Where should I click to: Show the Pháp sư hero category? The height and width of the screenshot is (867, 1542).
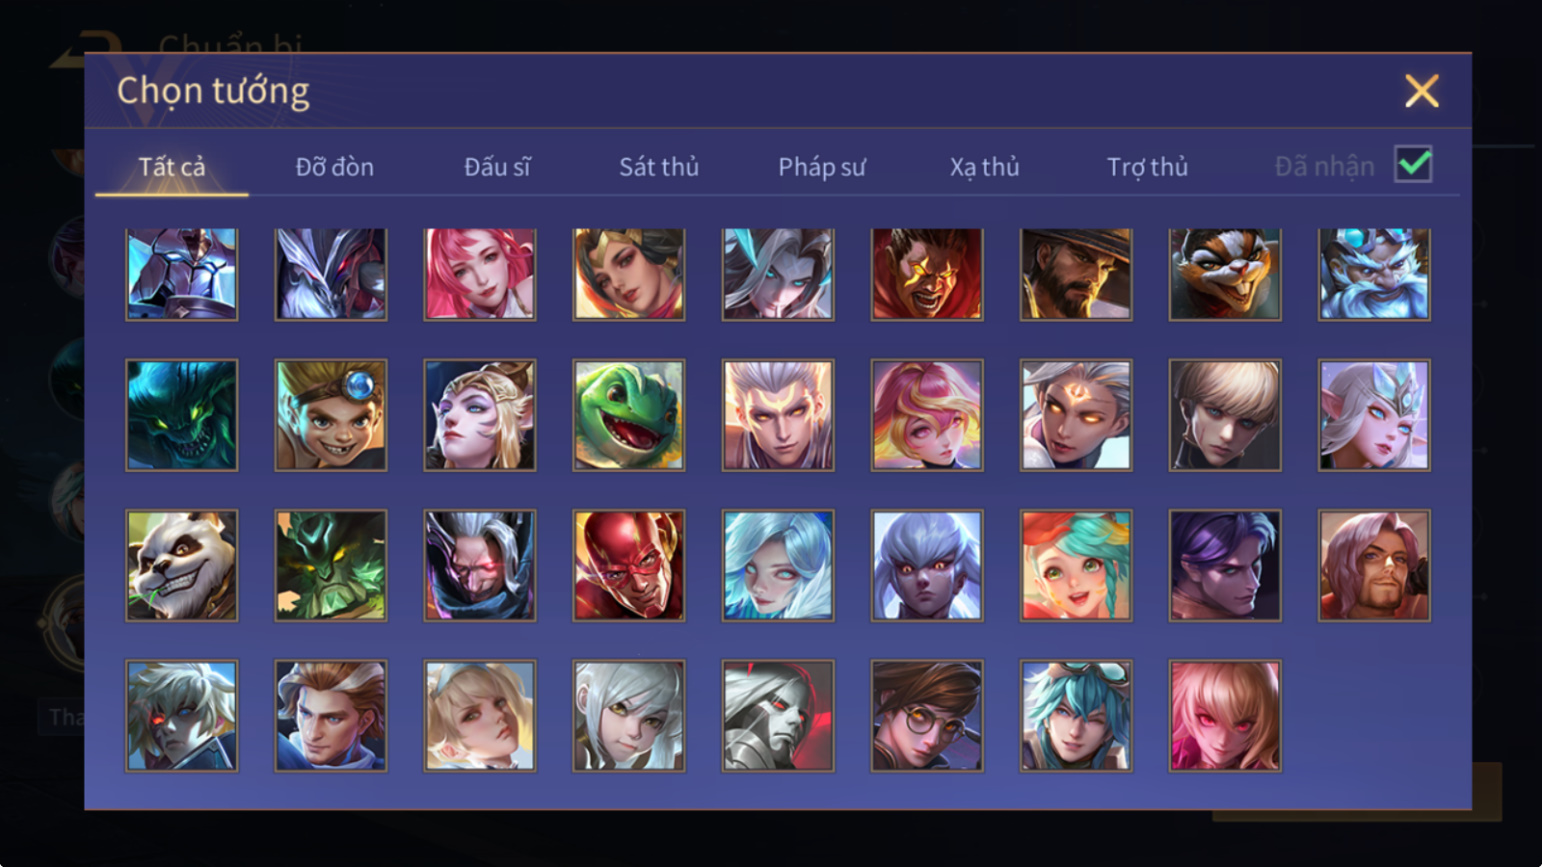[822, 167]
